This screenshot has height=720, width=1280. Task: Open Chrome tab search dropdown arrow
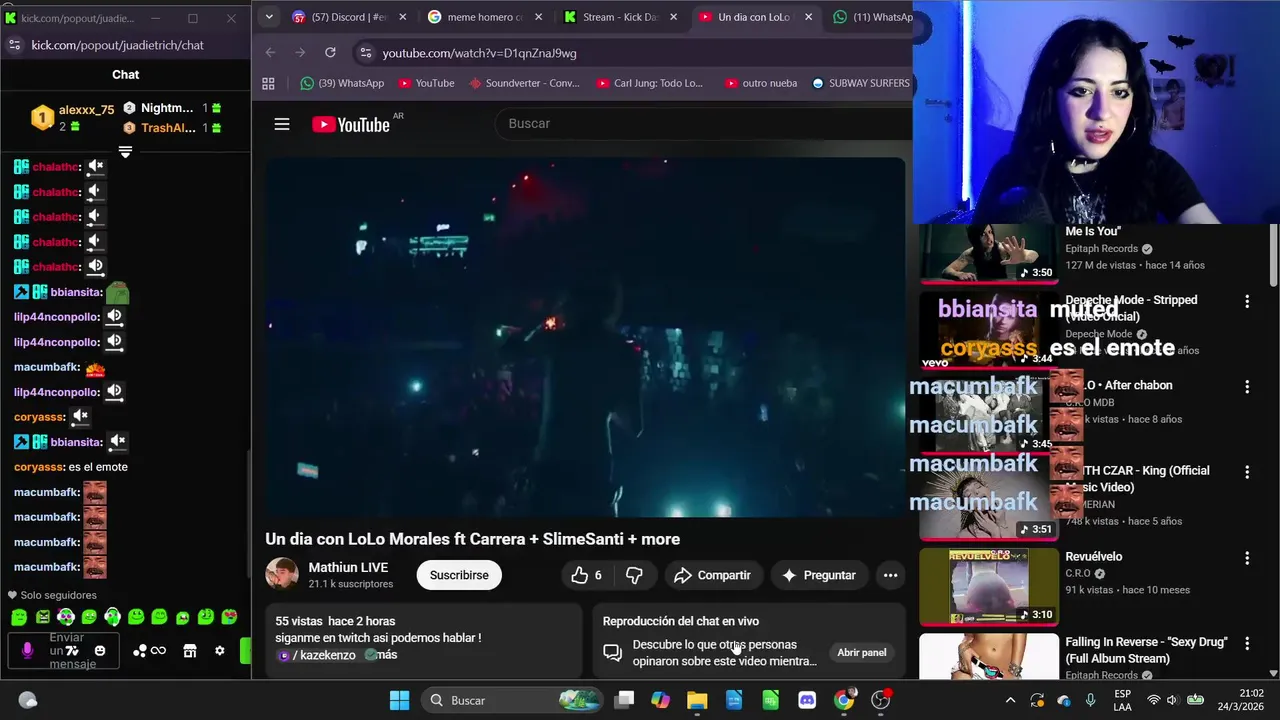[x=268, y=17]
